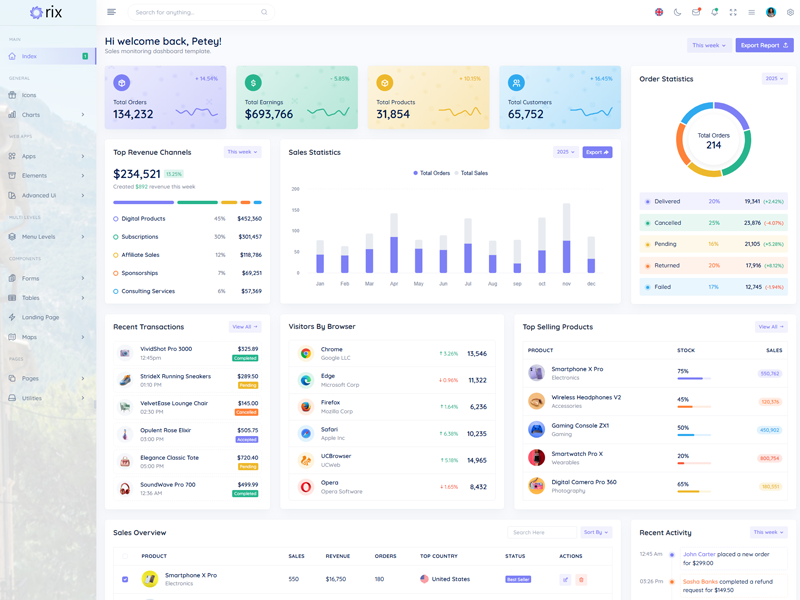Edit the Smartphone X Pro row
Screen dimensions: 800x600
(x=565, y=579)
